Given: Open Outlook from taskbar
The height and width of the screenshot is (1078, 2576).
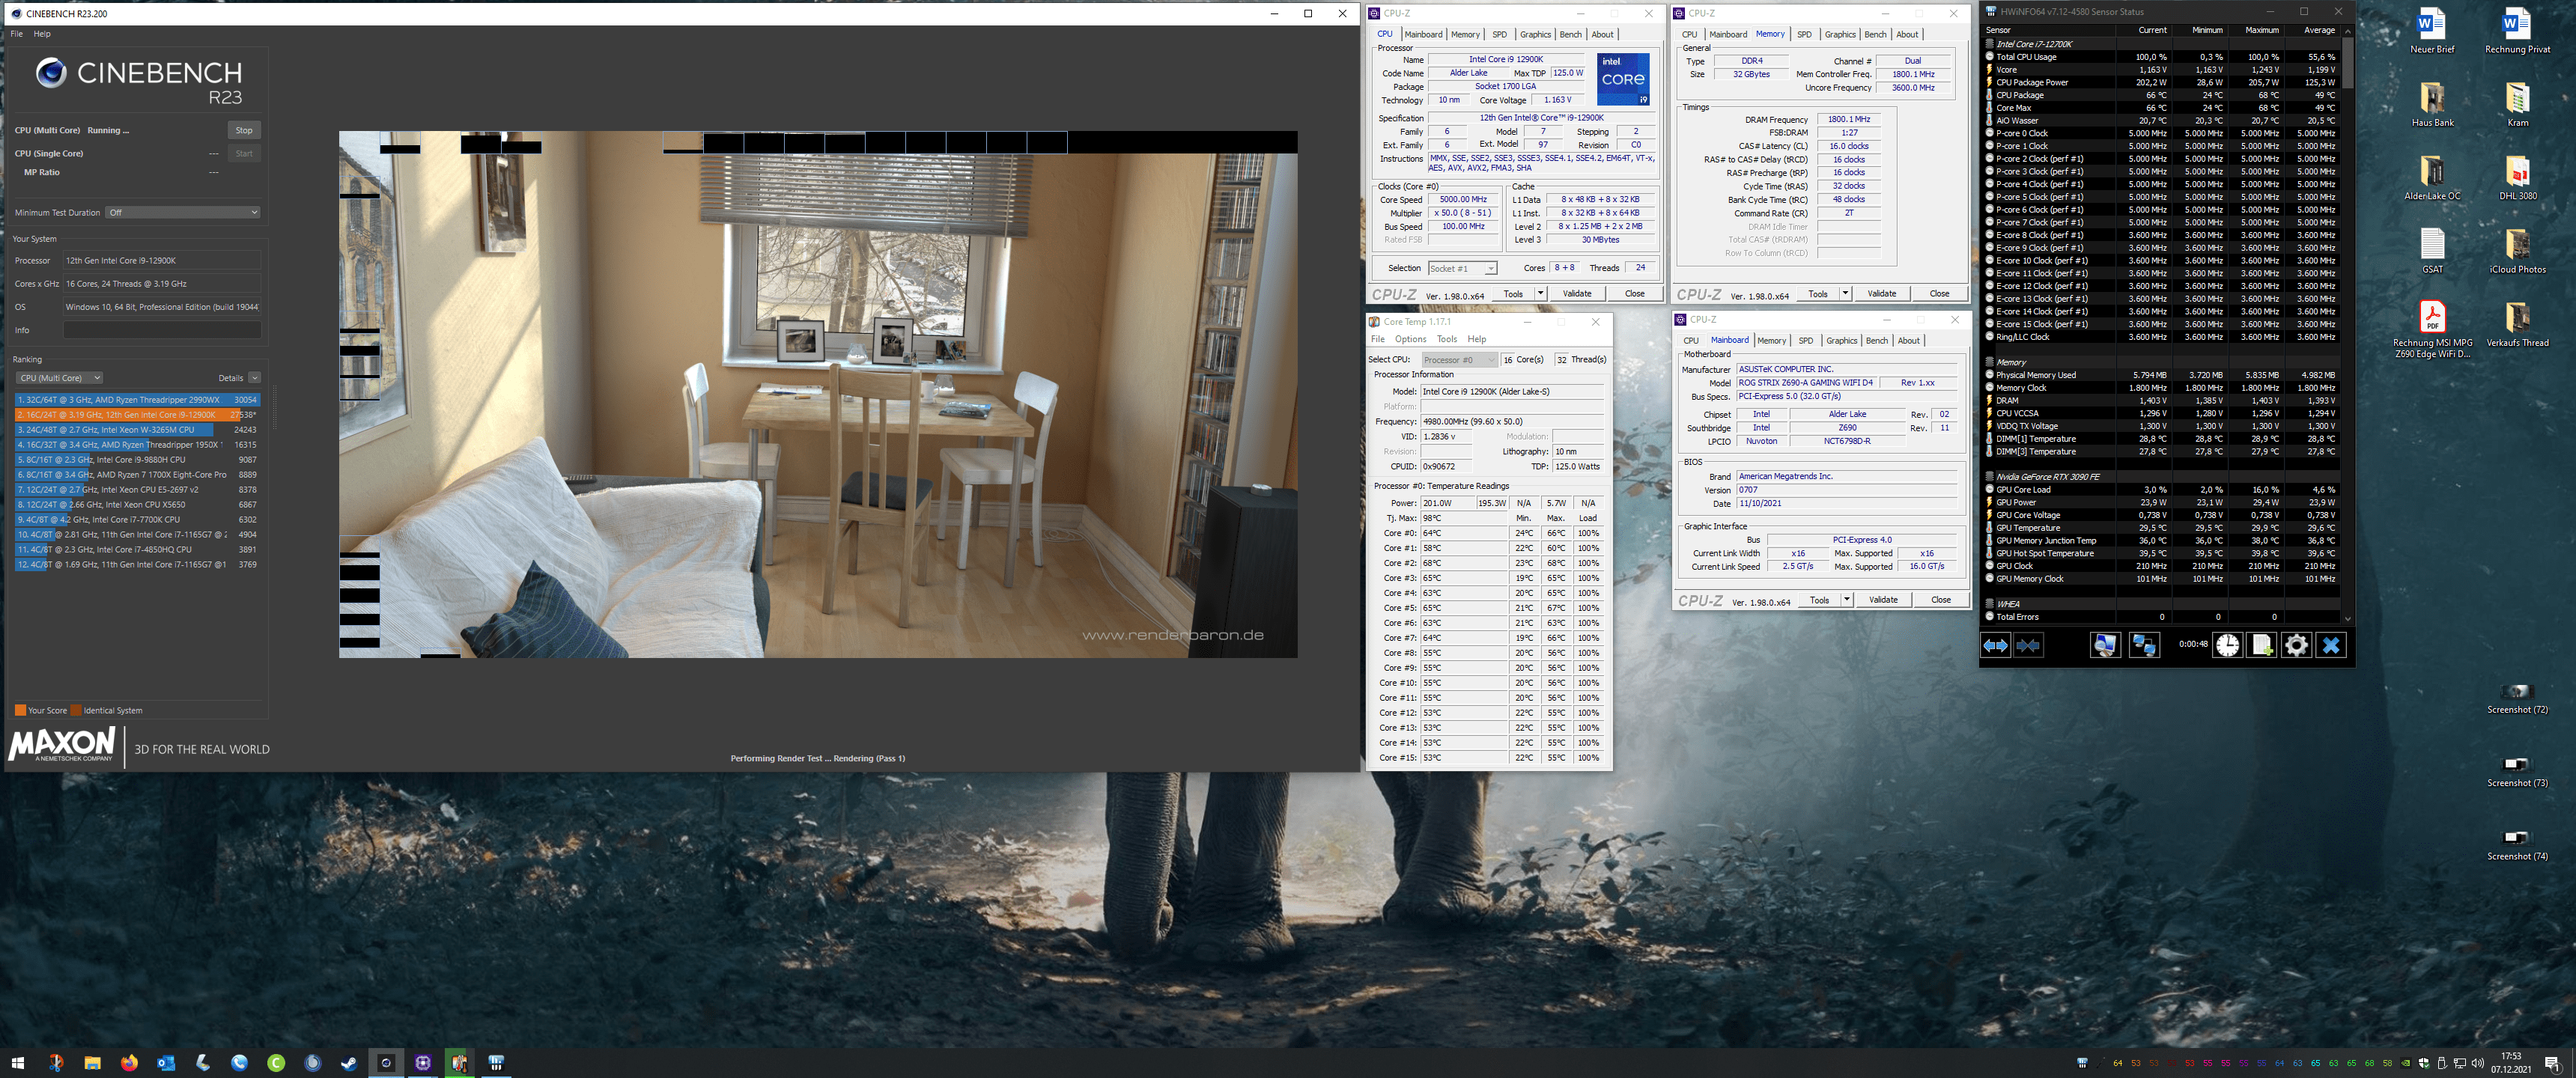Looking at the screenshot, I should (x=166, y=1062).
